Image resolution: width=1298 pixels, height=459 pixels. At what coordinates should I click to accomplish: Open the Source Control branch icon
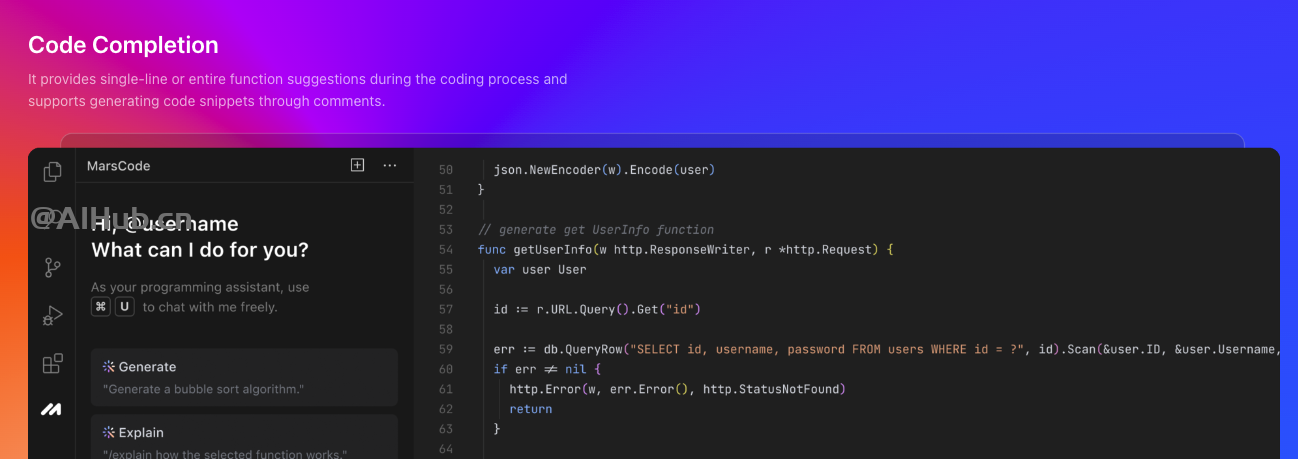(52, 268)
